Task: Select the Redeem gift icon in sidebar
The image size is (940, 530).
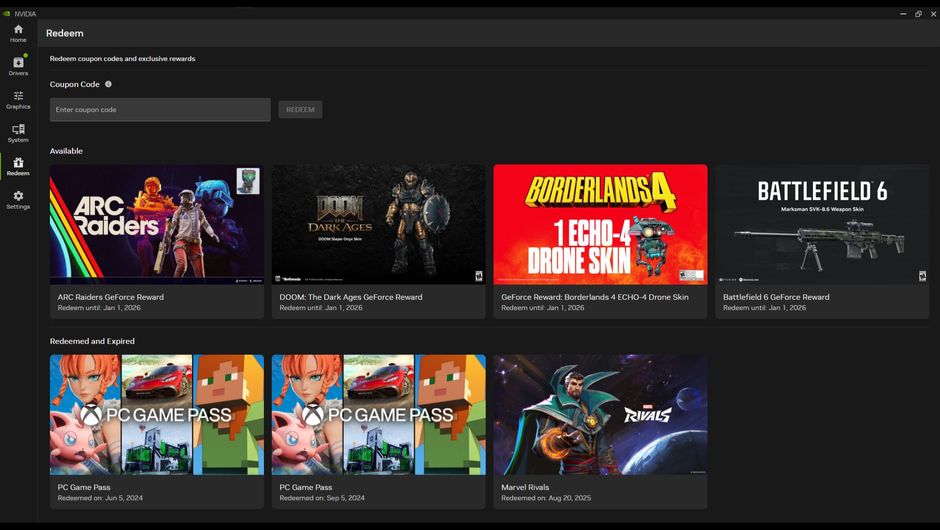Action: 18,163
